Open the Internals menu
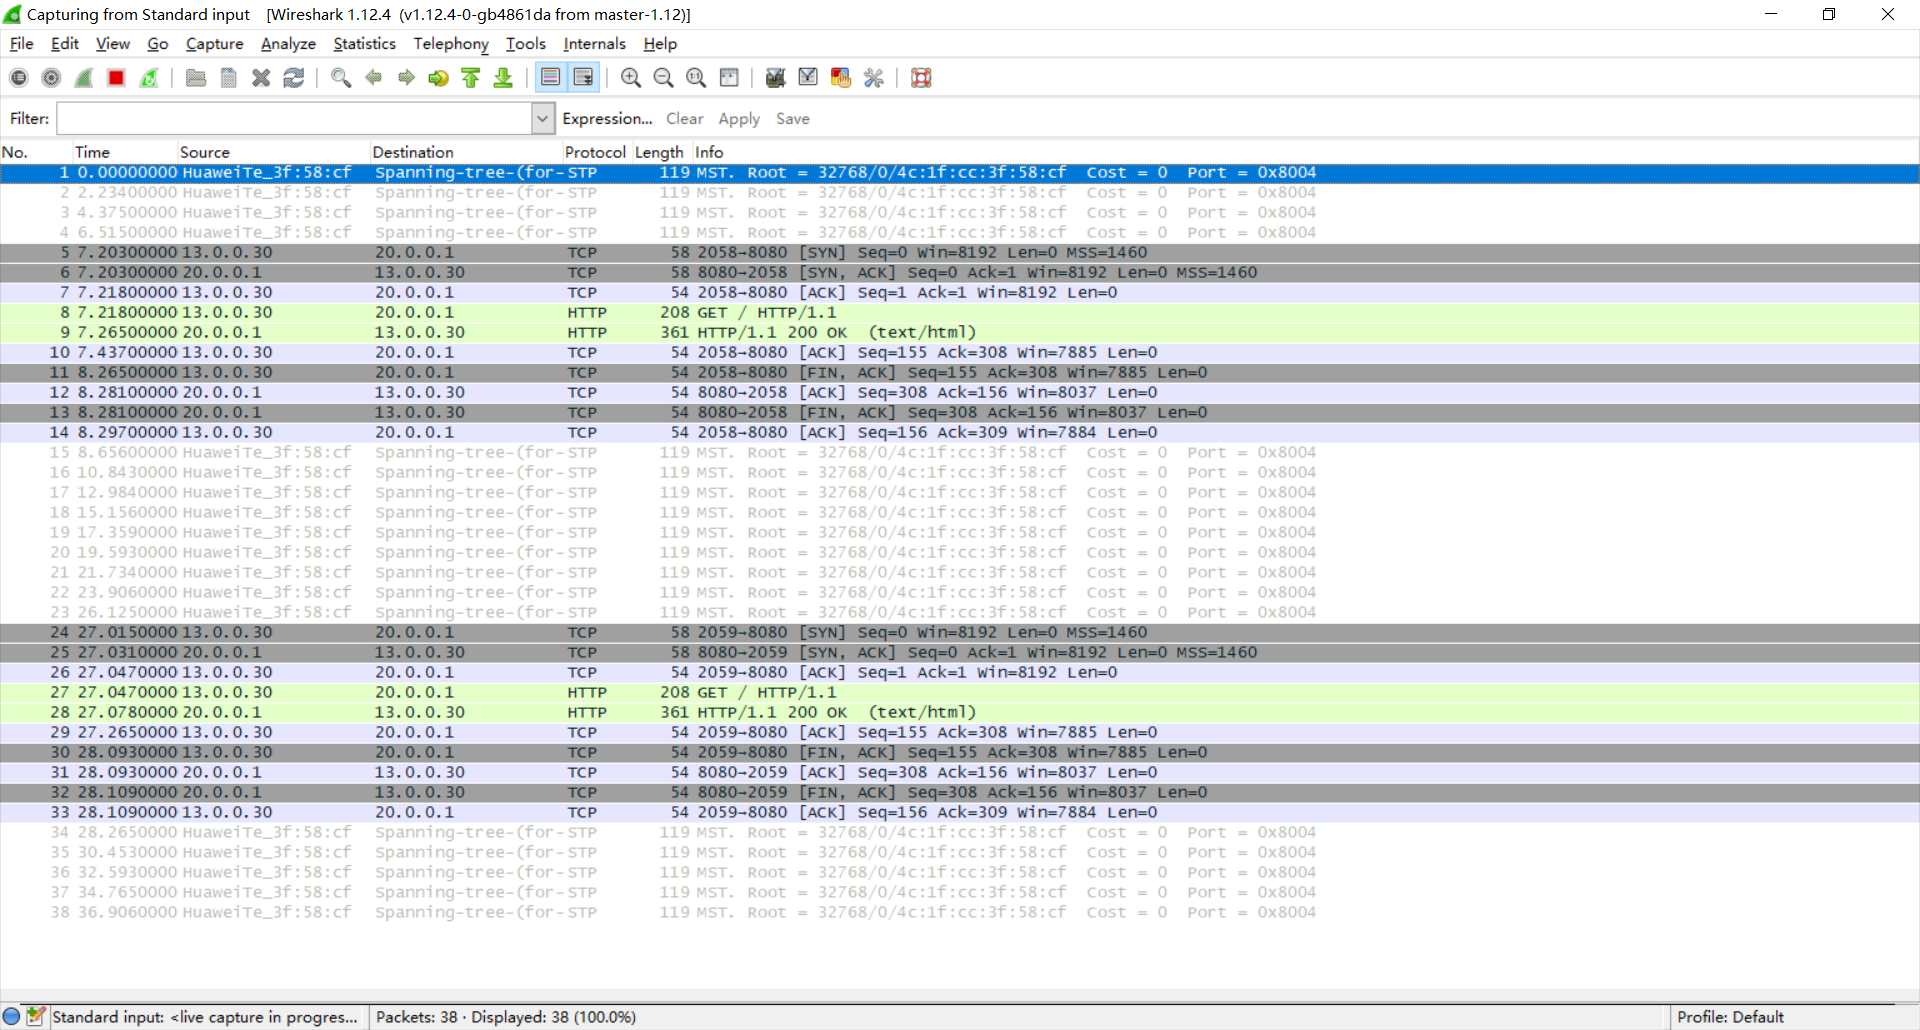This screenshot has width=1920, height=1030. pos(594,44)
